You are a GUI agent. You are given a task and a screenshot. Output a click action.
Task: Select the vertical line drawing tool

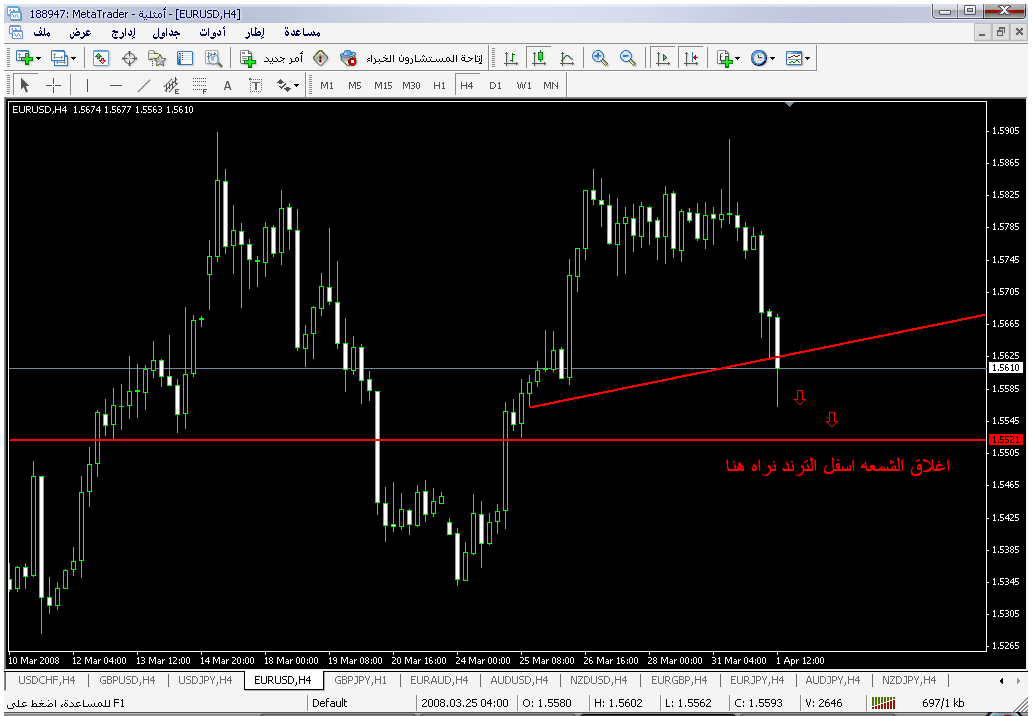[x=87, y=85]
